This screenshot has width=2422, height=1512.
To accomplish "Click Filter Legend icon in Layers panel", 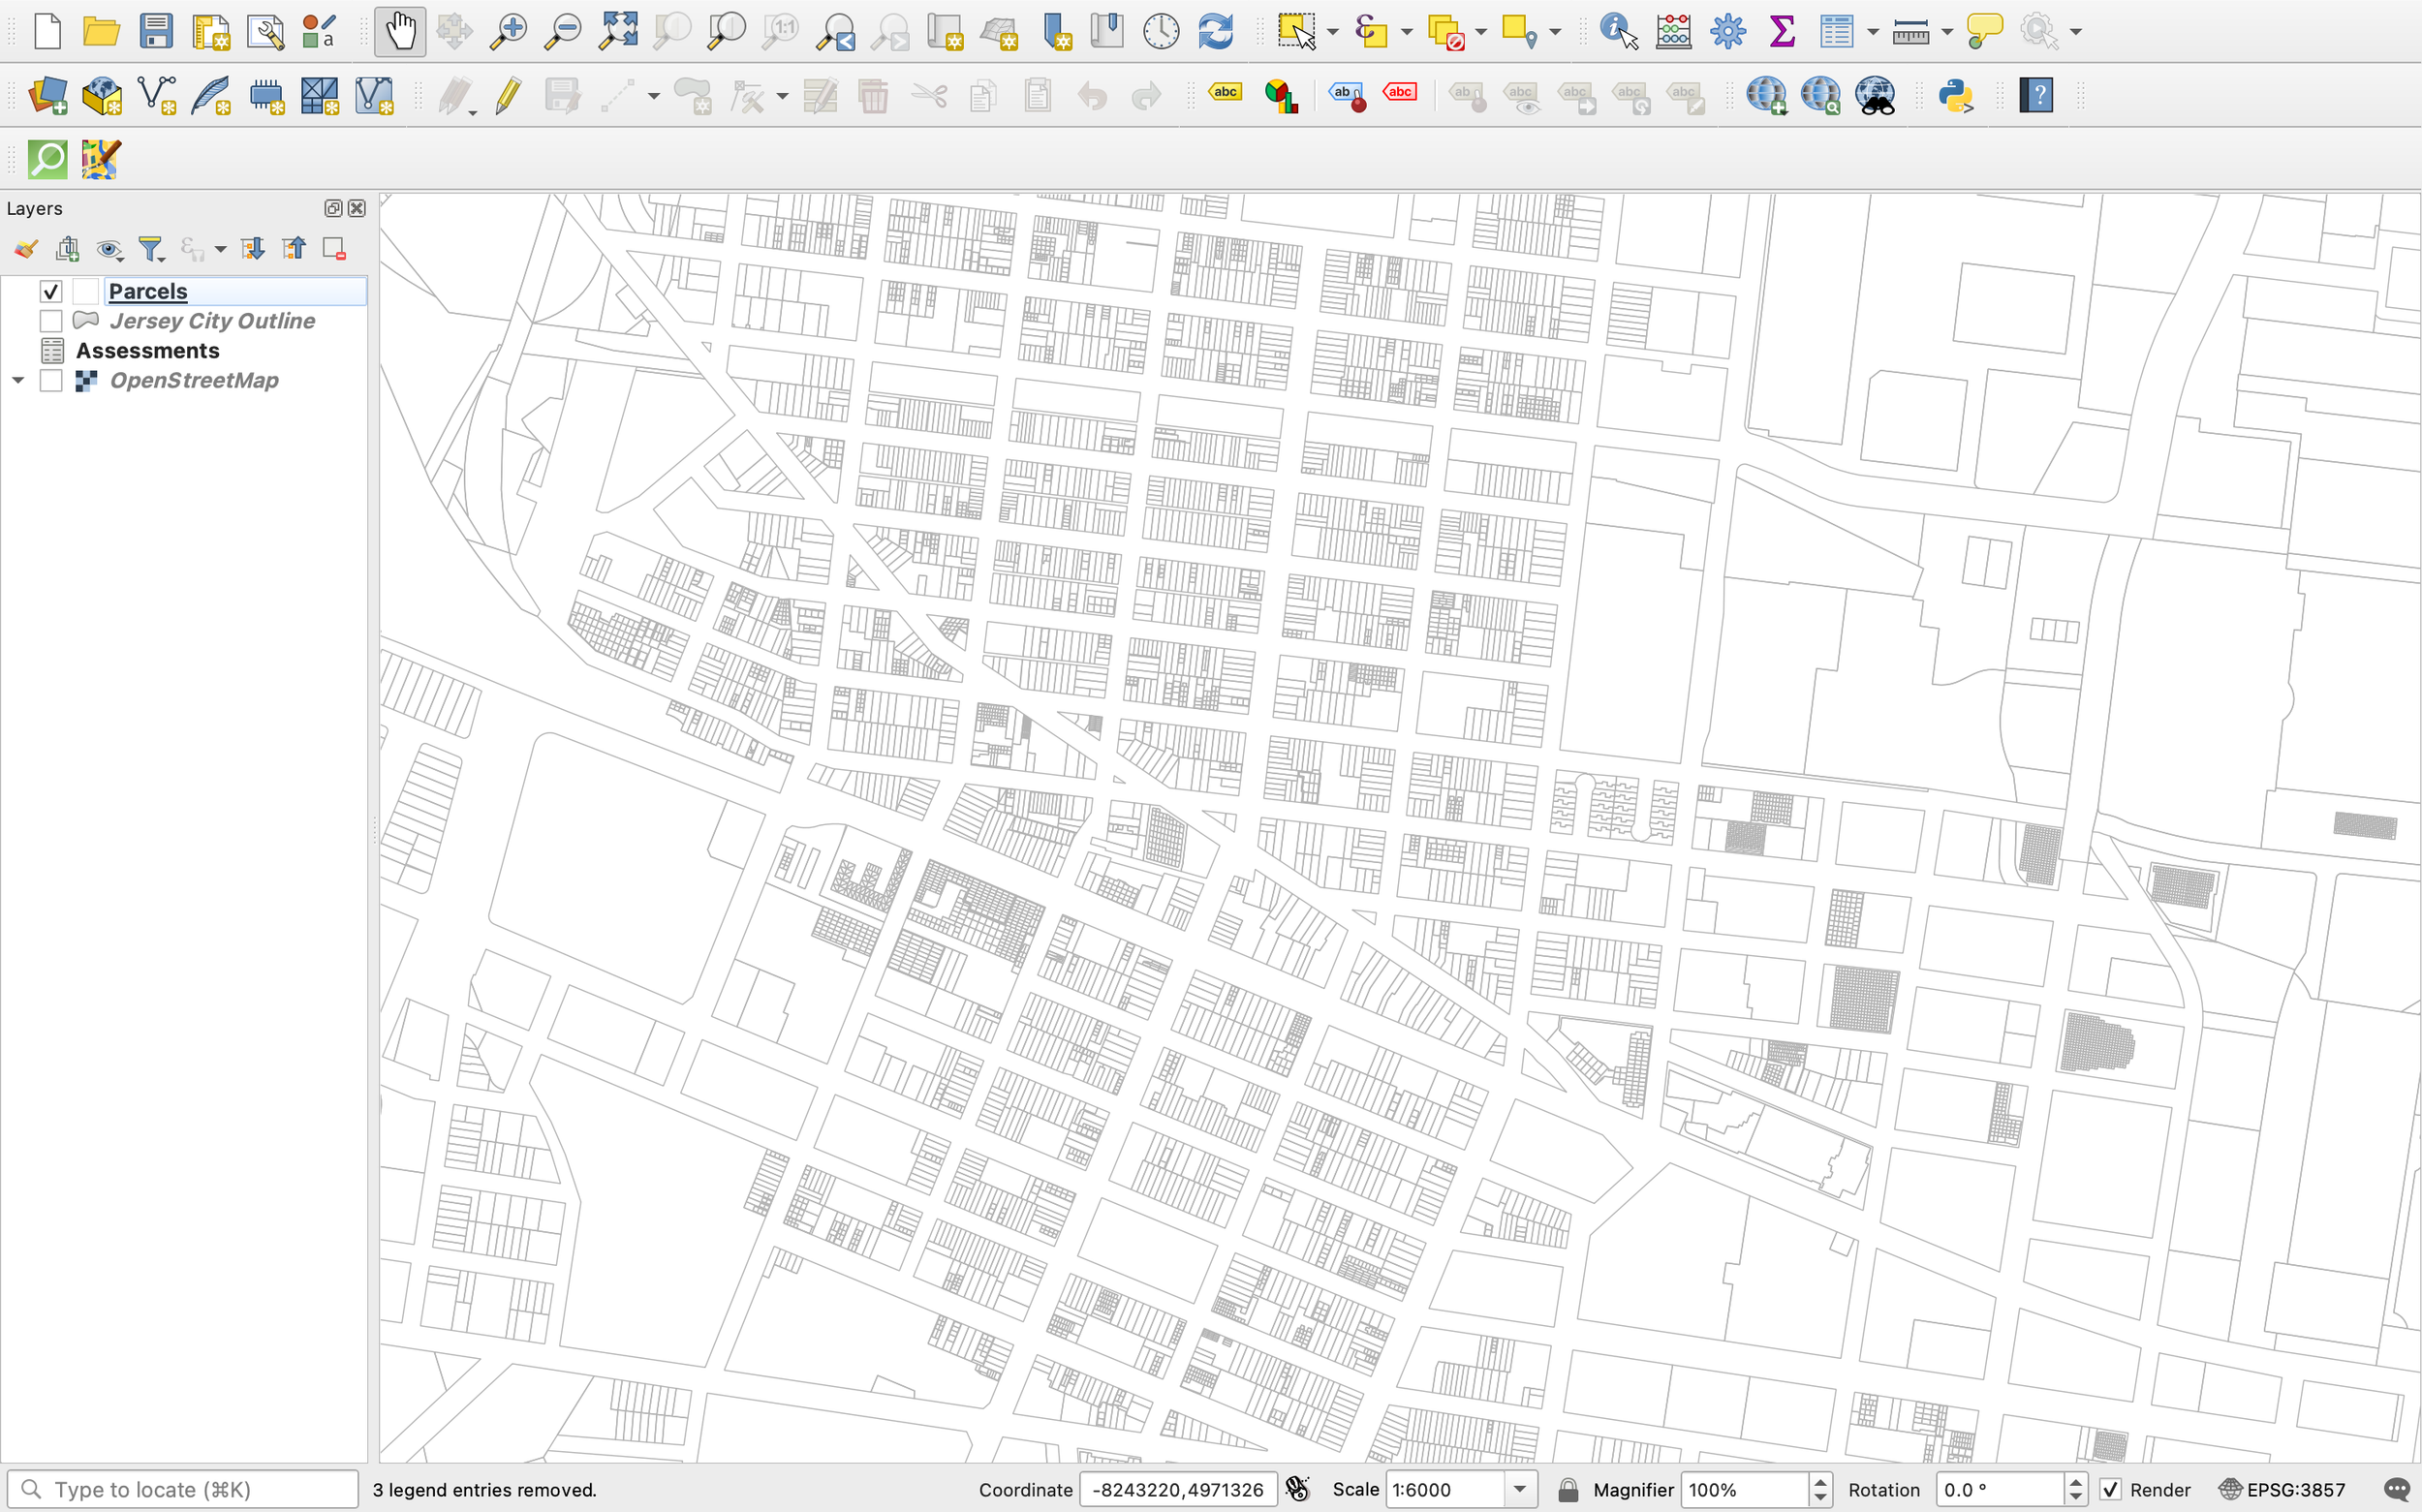I will tap(150, 249).
